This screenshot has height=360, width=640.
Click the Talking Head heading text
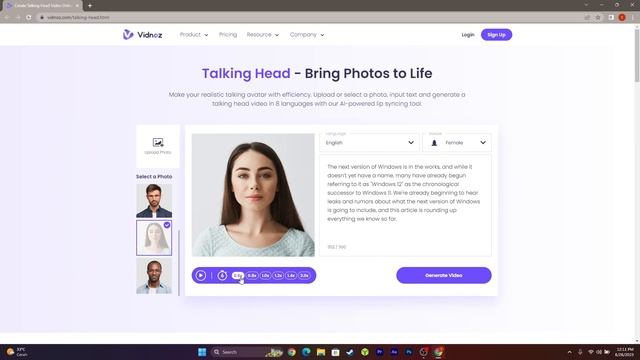click(246, 73)
